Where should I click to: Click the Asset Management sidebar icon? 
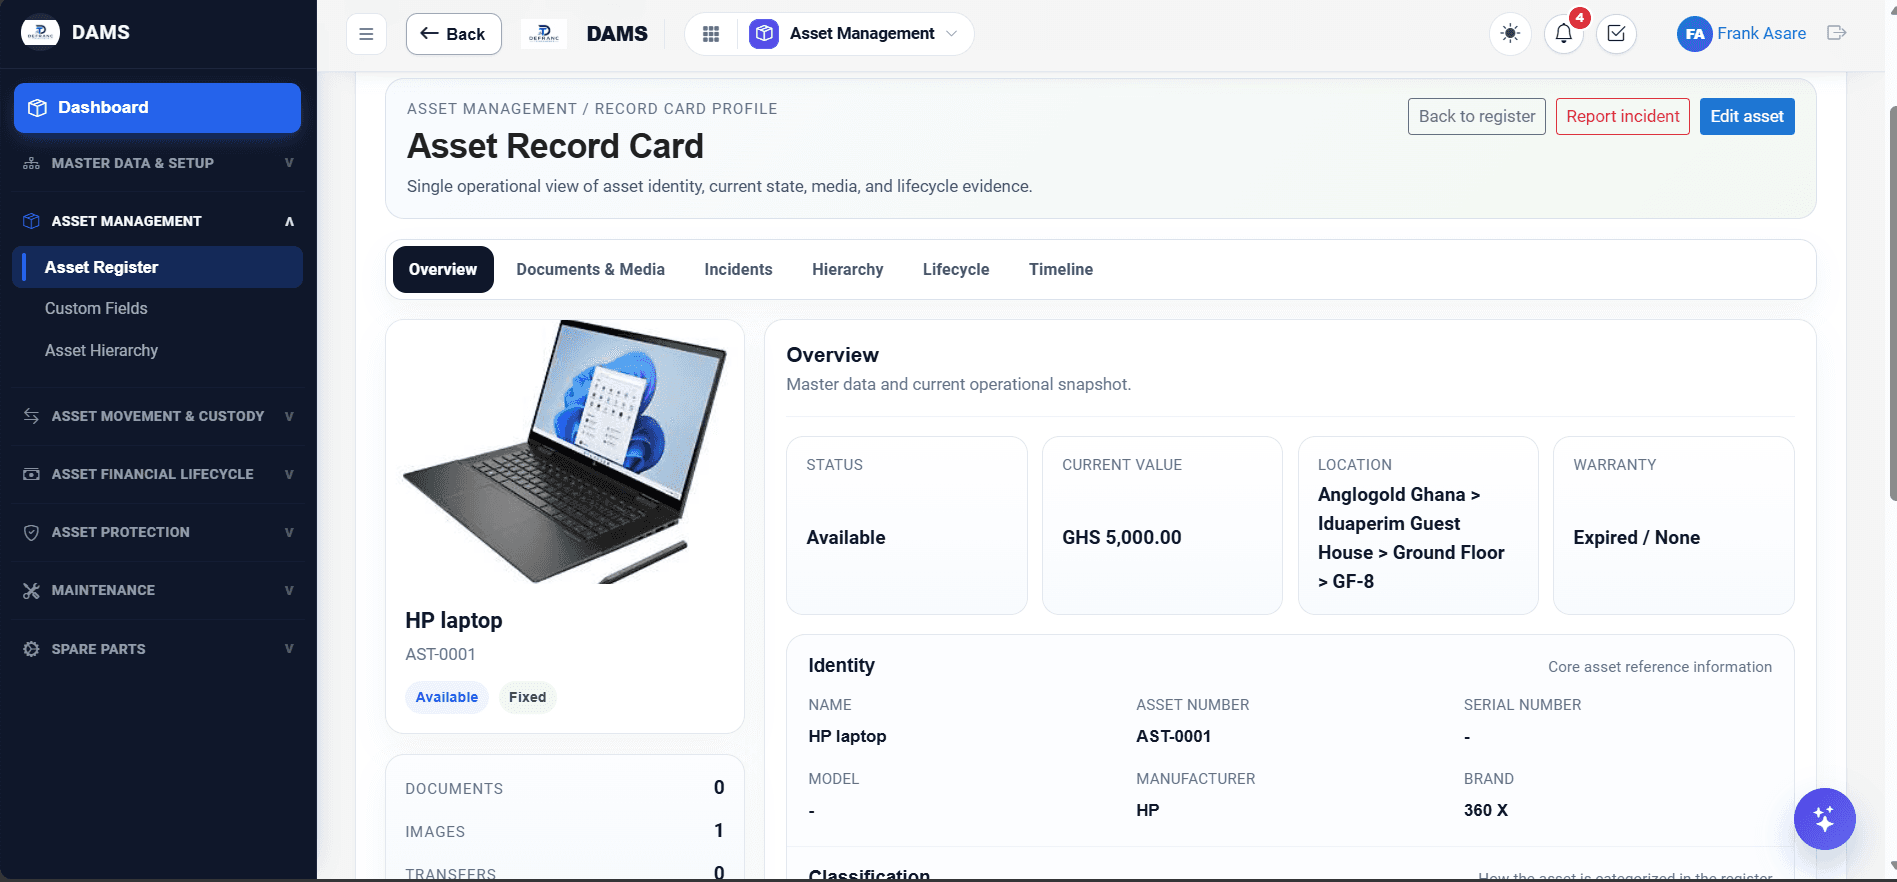pos(31,221)
